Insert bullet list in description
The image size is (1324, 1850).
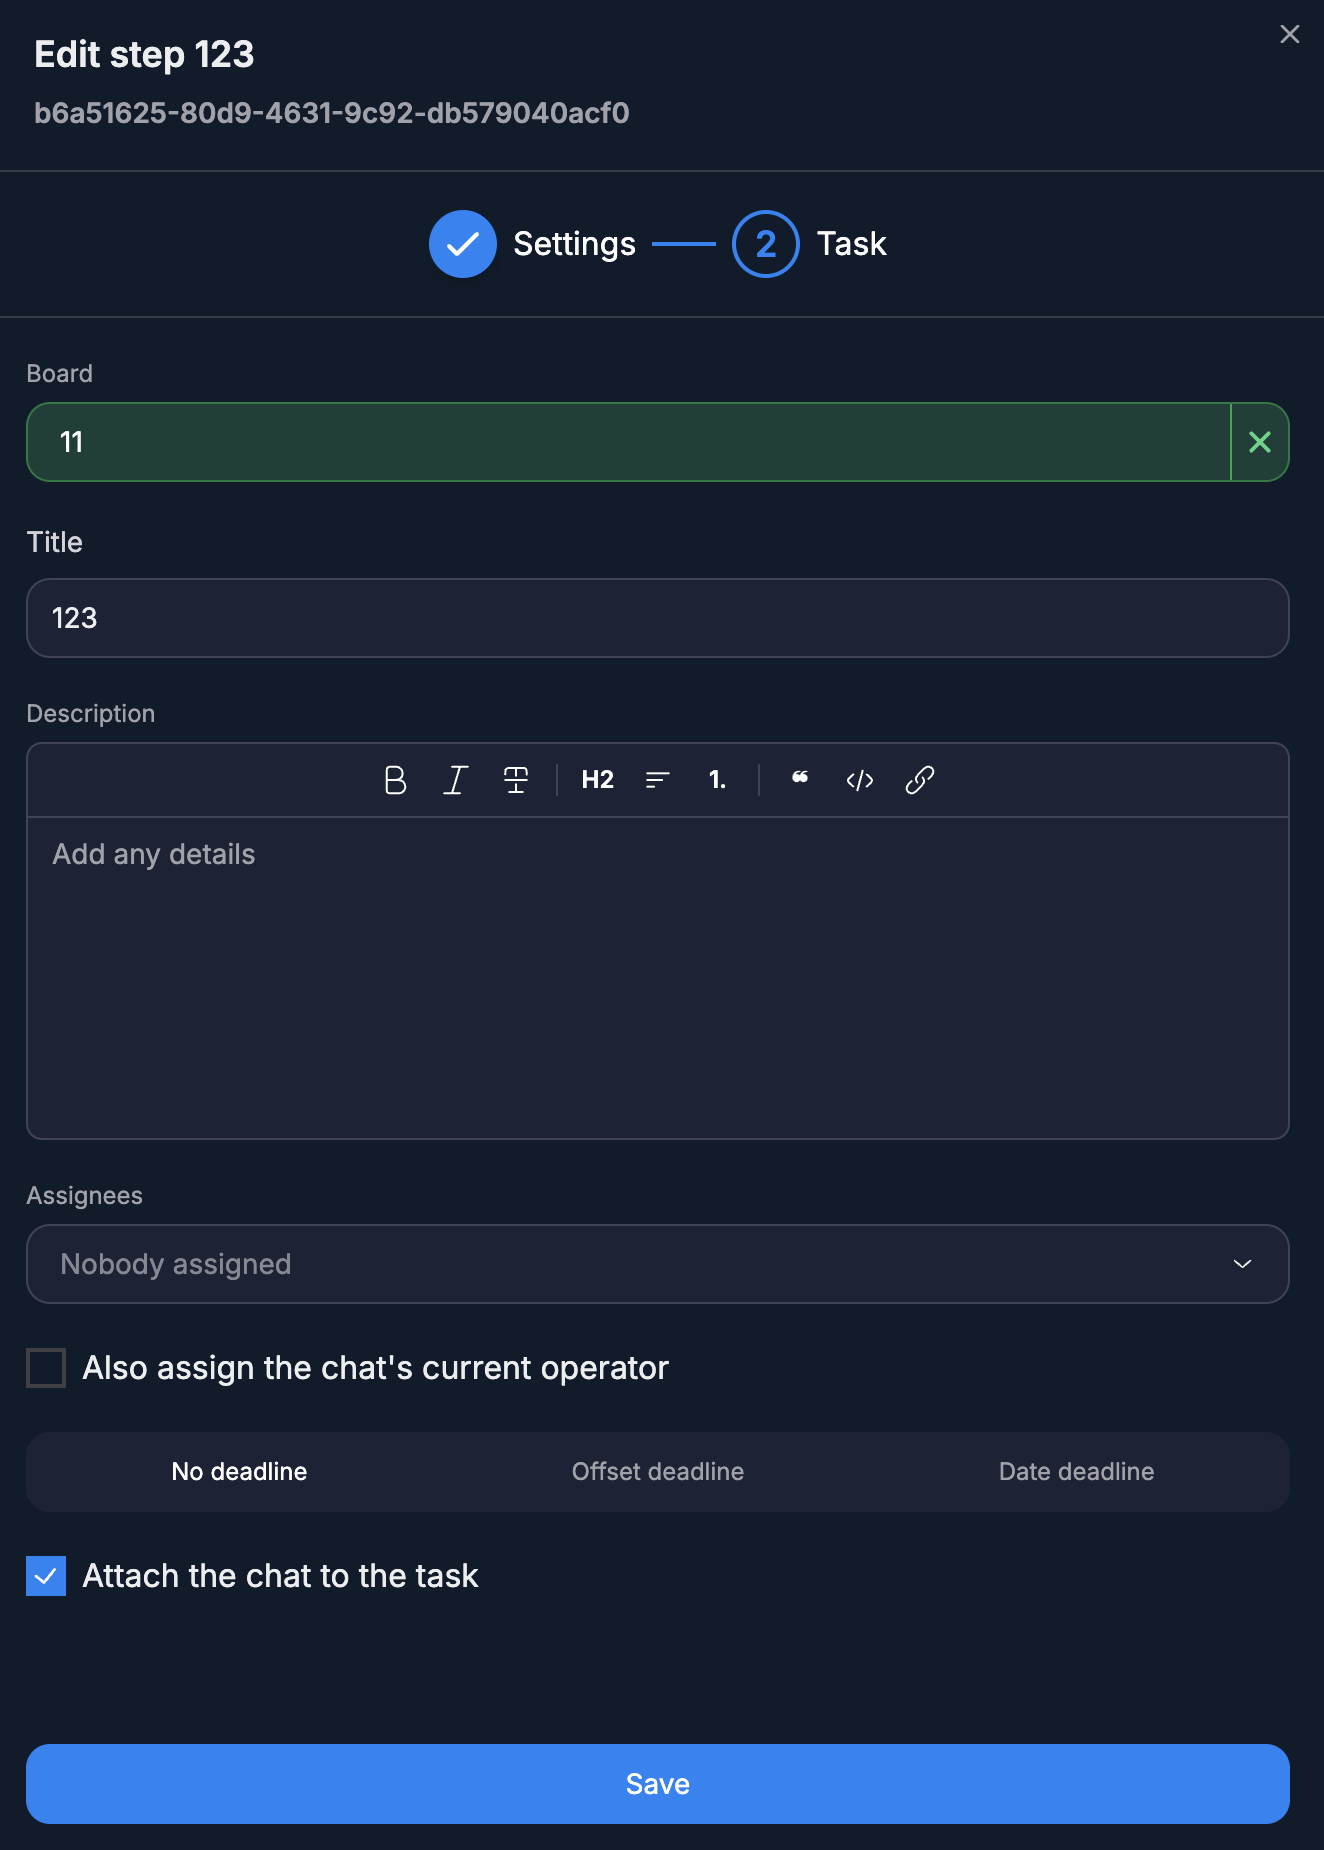(x=657, y=780)
